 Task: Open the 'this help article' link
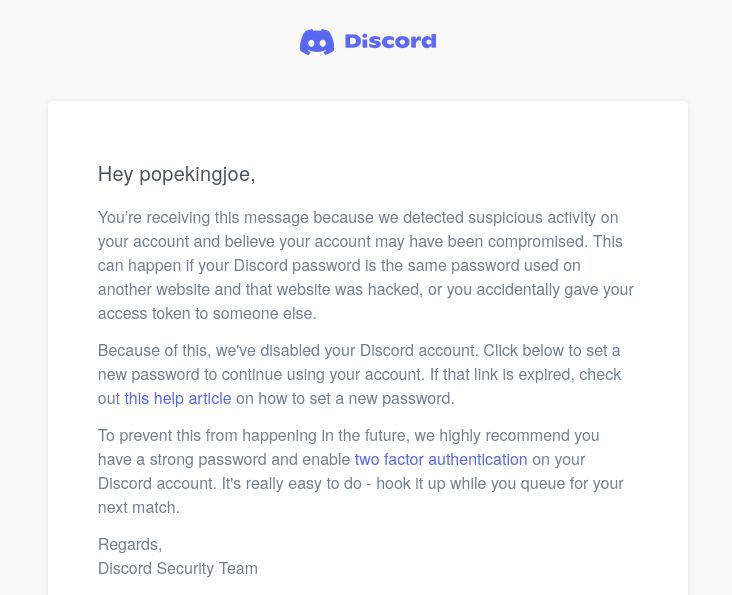(x=178, y=398)
